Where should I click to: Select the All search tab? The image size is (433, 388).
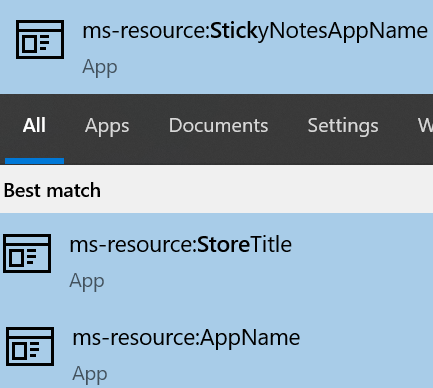[x=34, y=126]
